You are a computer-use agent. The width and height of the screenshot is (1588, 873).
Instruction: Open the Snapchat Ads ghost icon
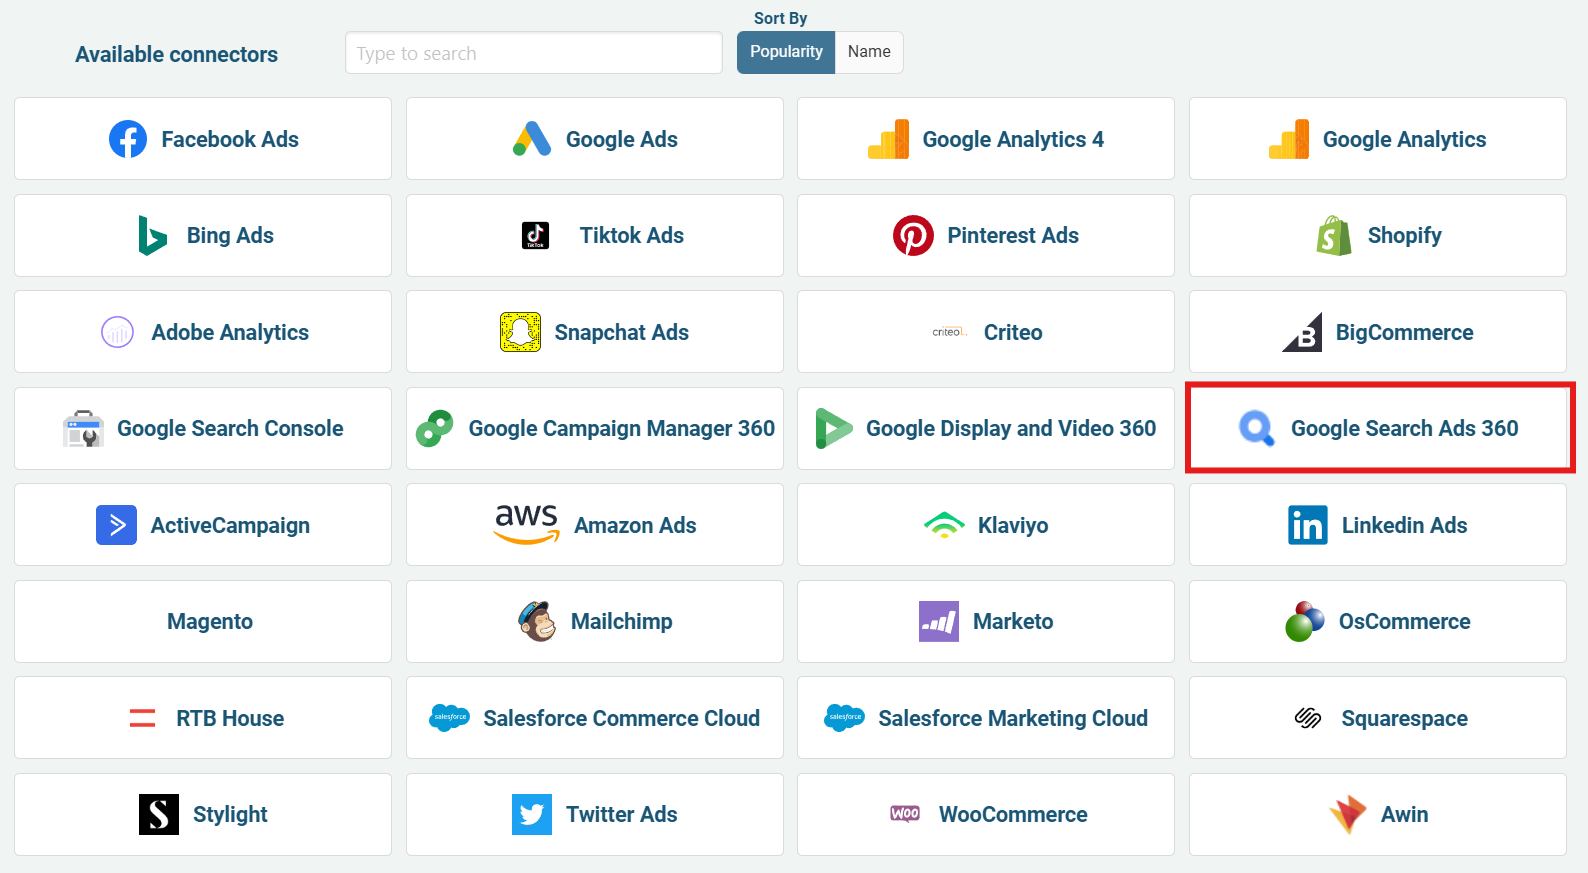click(520, 332)
